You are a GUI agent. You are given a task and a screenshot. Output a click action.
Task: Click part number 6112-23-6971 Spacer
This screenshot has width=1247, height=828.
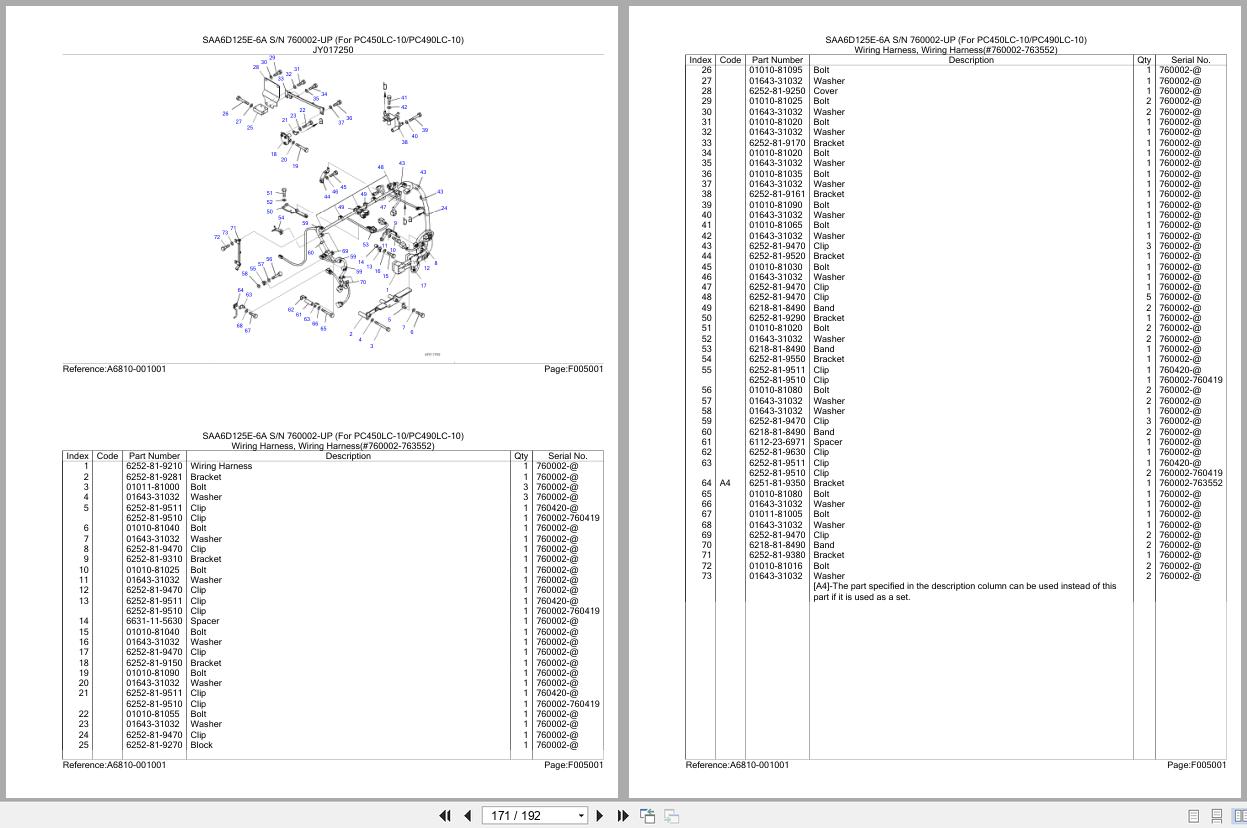[x=777, y=442]
